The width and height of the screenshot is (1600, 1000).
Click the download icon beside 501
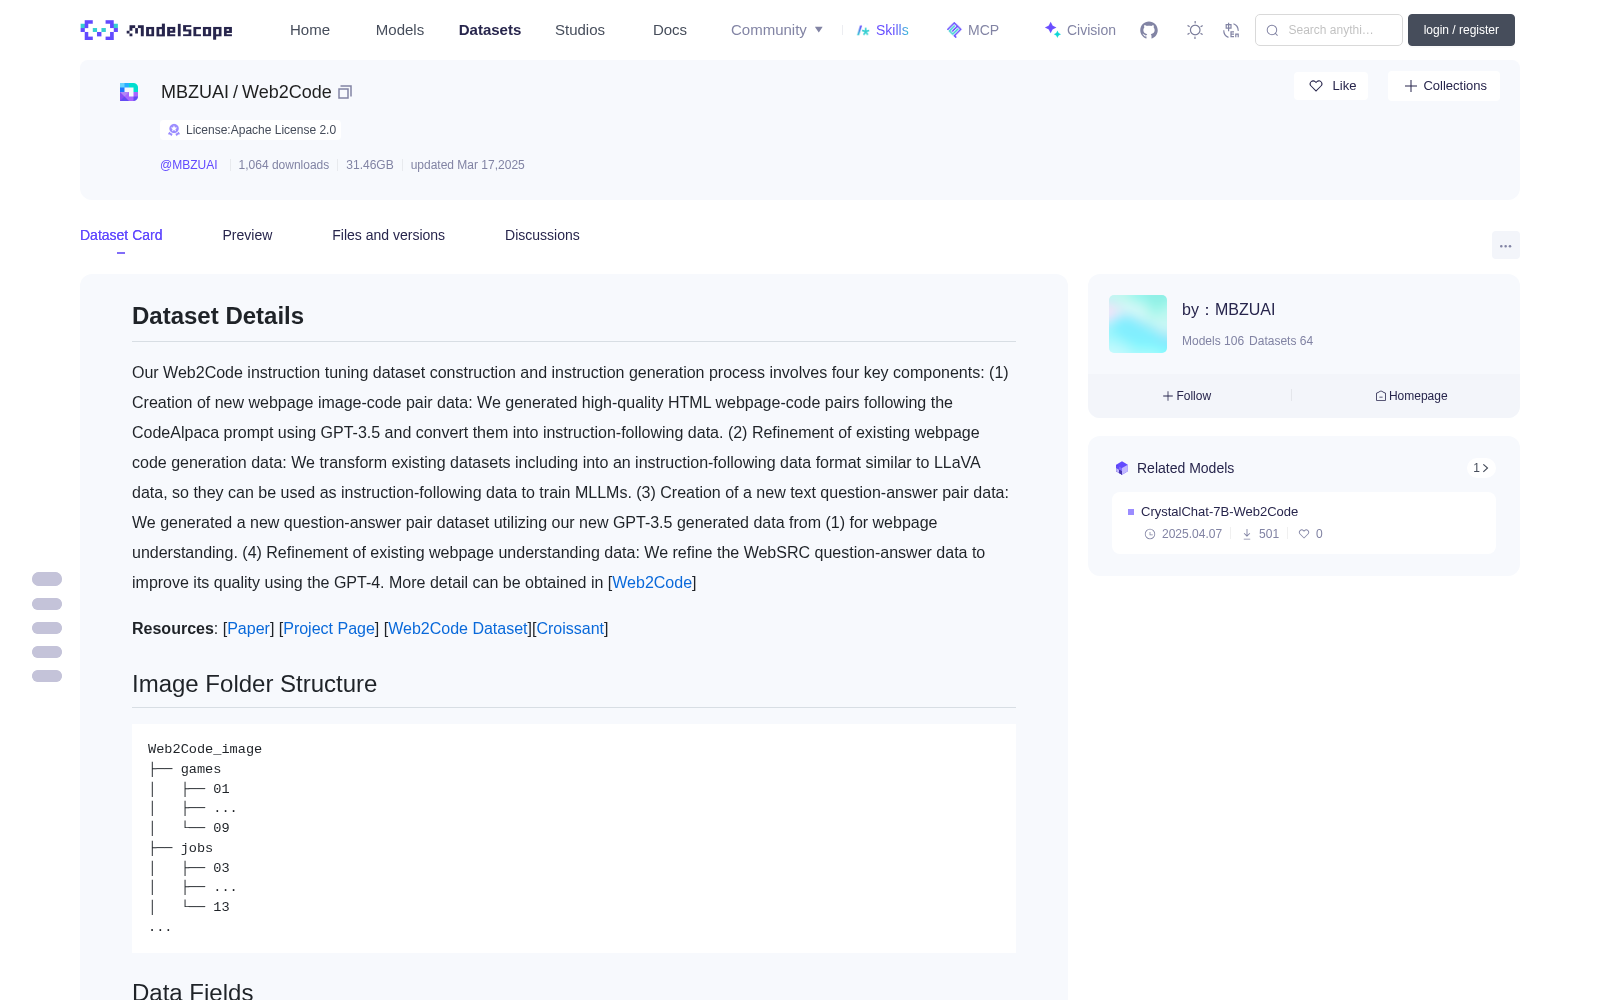click(x=1247, y=534)
